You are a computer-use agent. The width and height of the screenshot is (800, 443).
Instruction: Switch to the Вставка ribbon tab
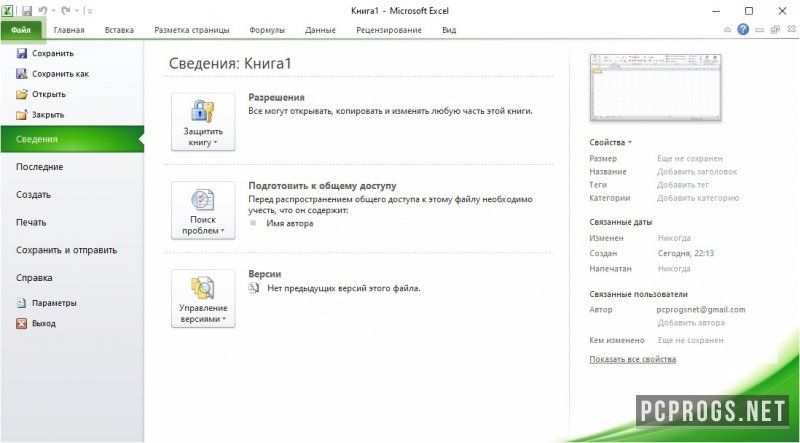119,30
